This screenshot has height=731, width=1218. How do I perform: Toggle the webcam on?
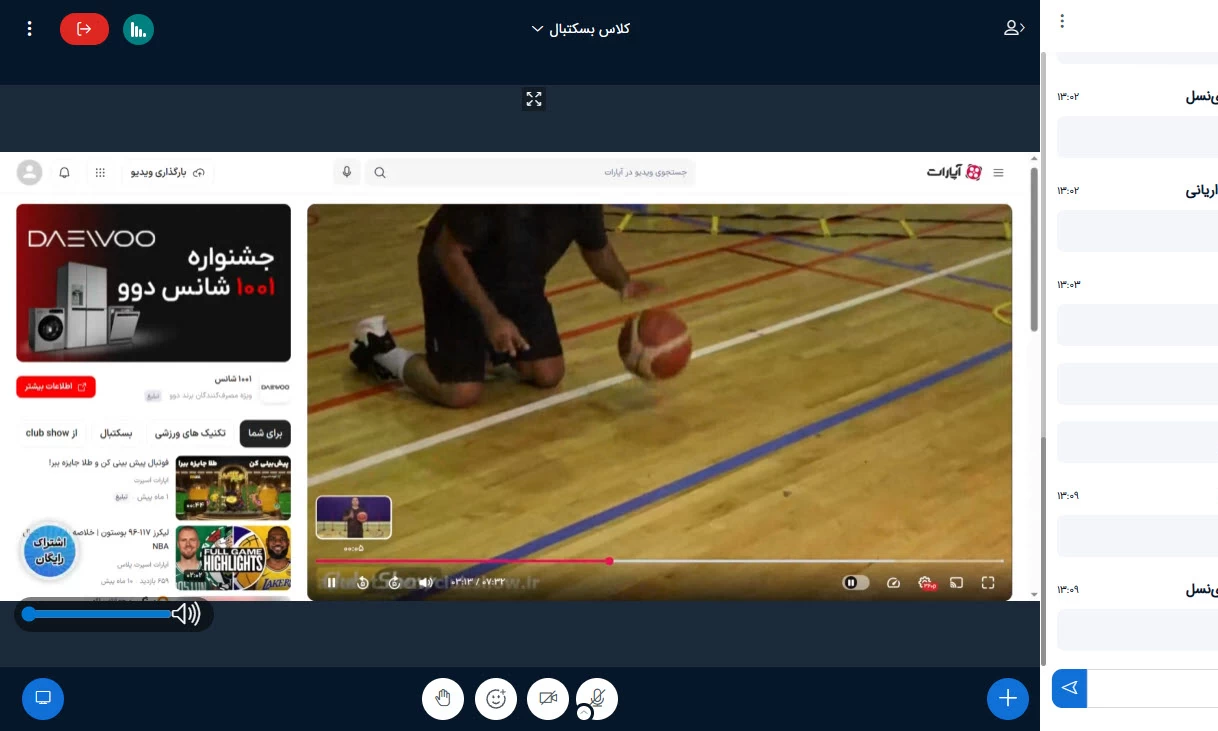pos(548,698)
